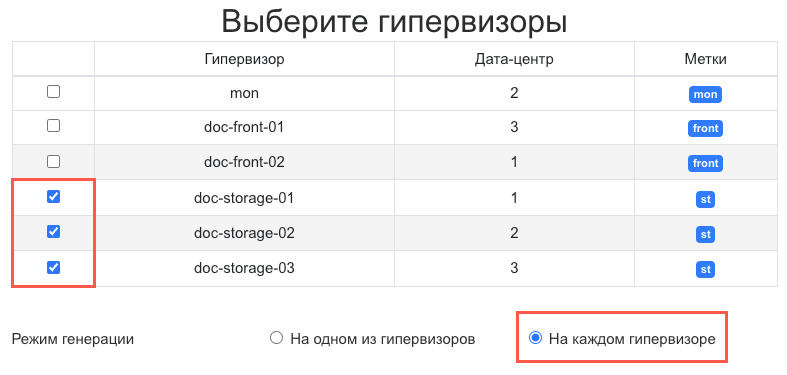Viewport: 787px width, 375px height.
Task: Uncheck the doc-storage-01 checkbox
Action: 53,197
